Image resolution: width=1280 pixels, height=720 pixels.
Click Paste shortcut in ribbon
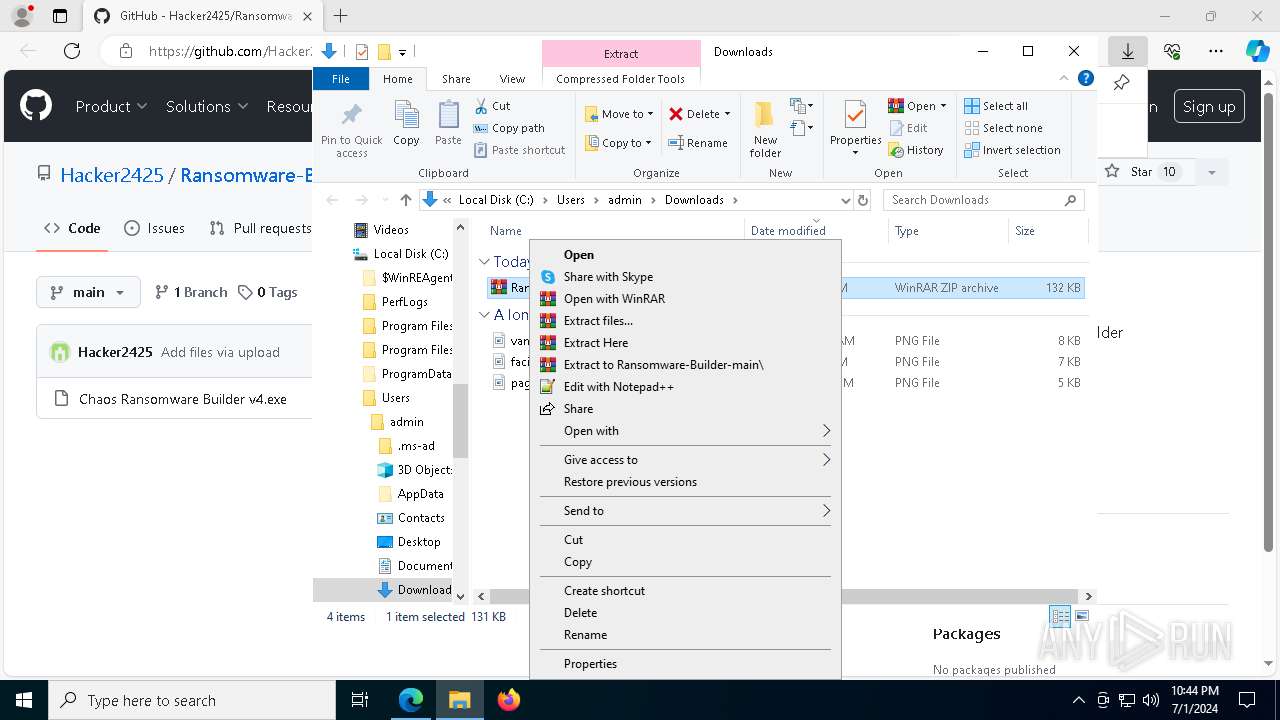click(x=519, y=150)
